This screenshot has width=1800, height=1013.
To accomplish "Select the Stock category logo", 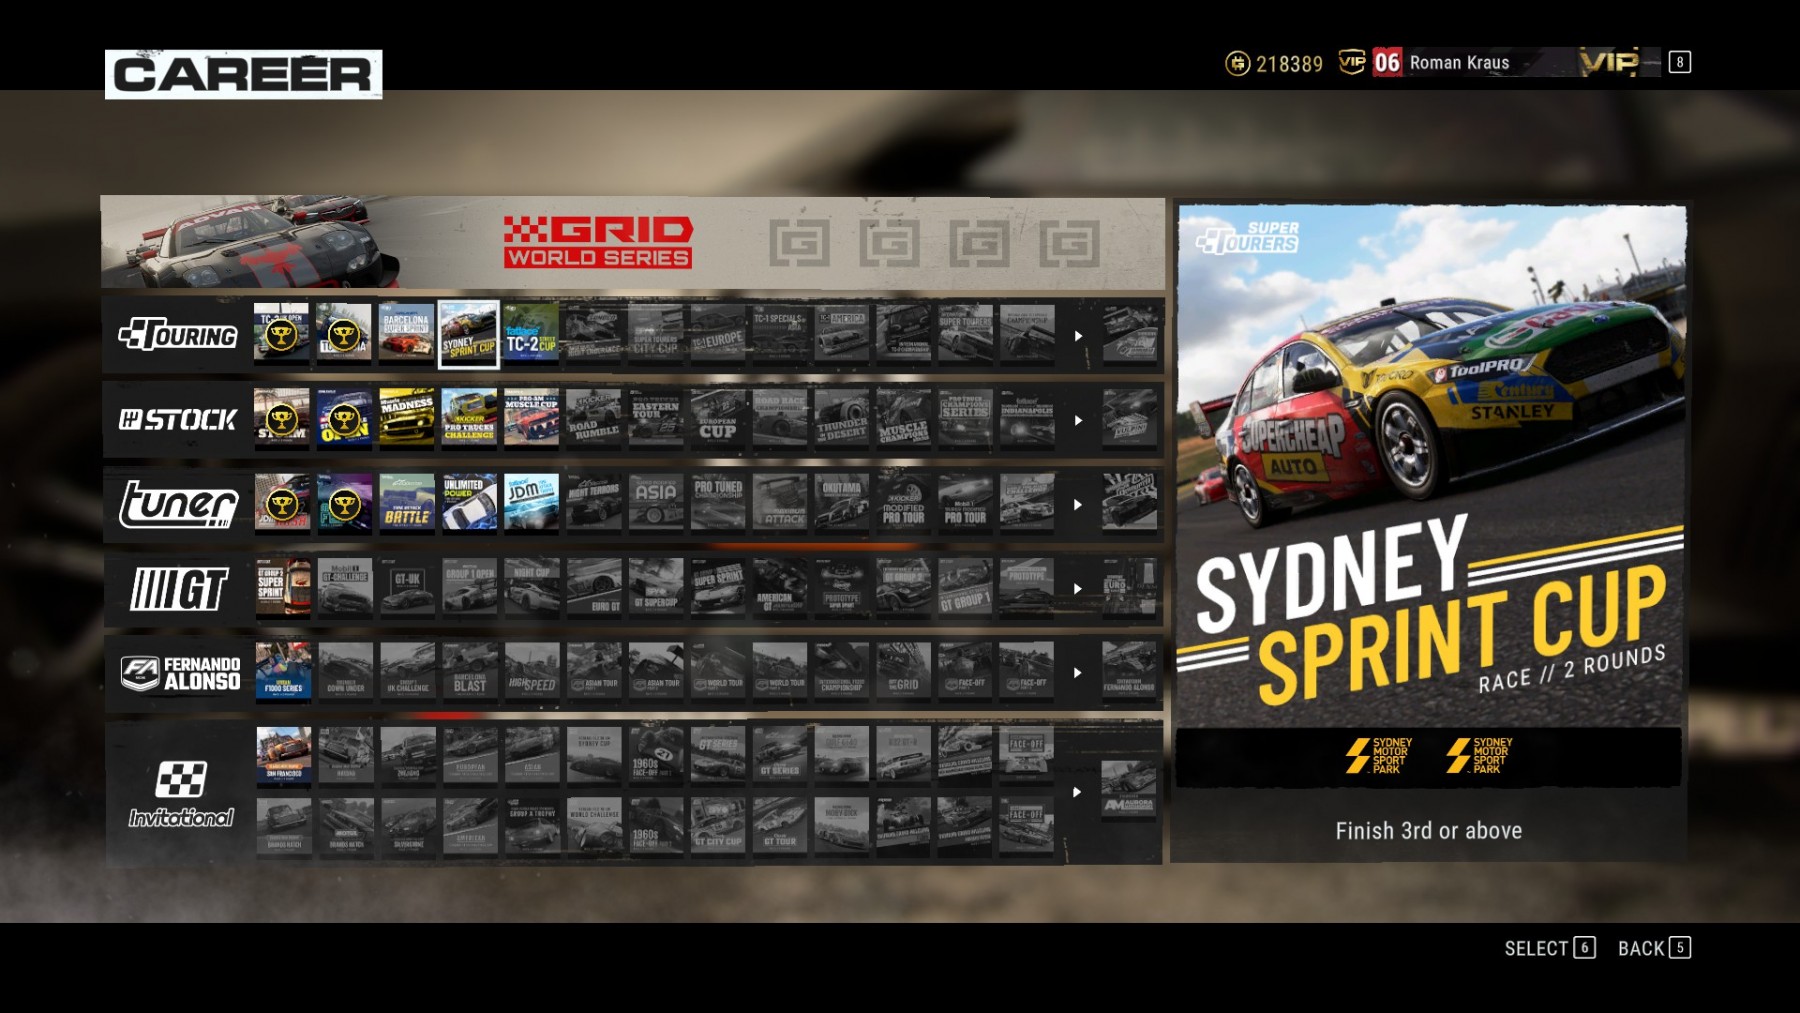I will click(x=178, y=420).
